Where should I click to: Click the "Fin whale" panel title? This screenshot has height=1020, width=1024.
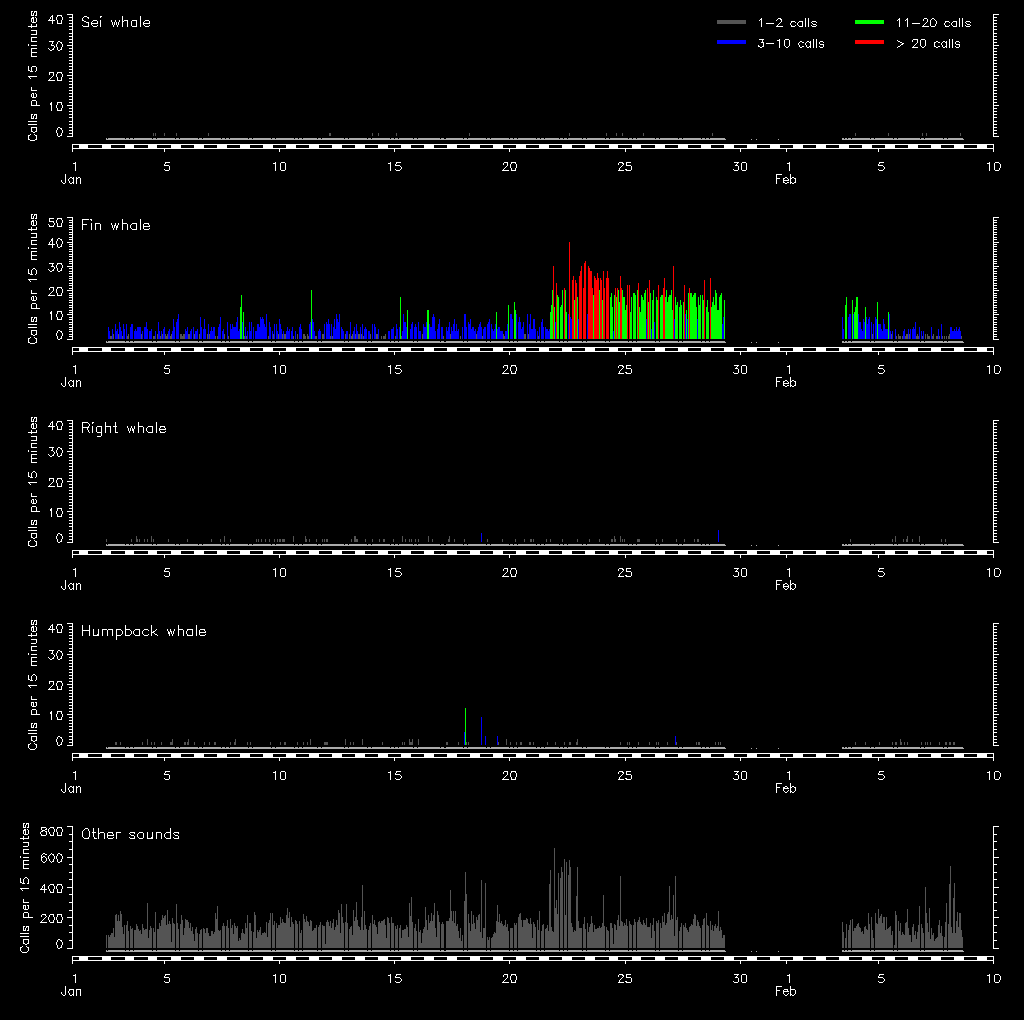pos(116,225)
